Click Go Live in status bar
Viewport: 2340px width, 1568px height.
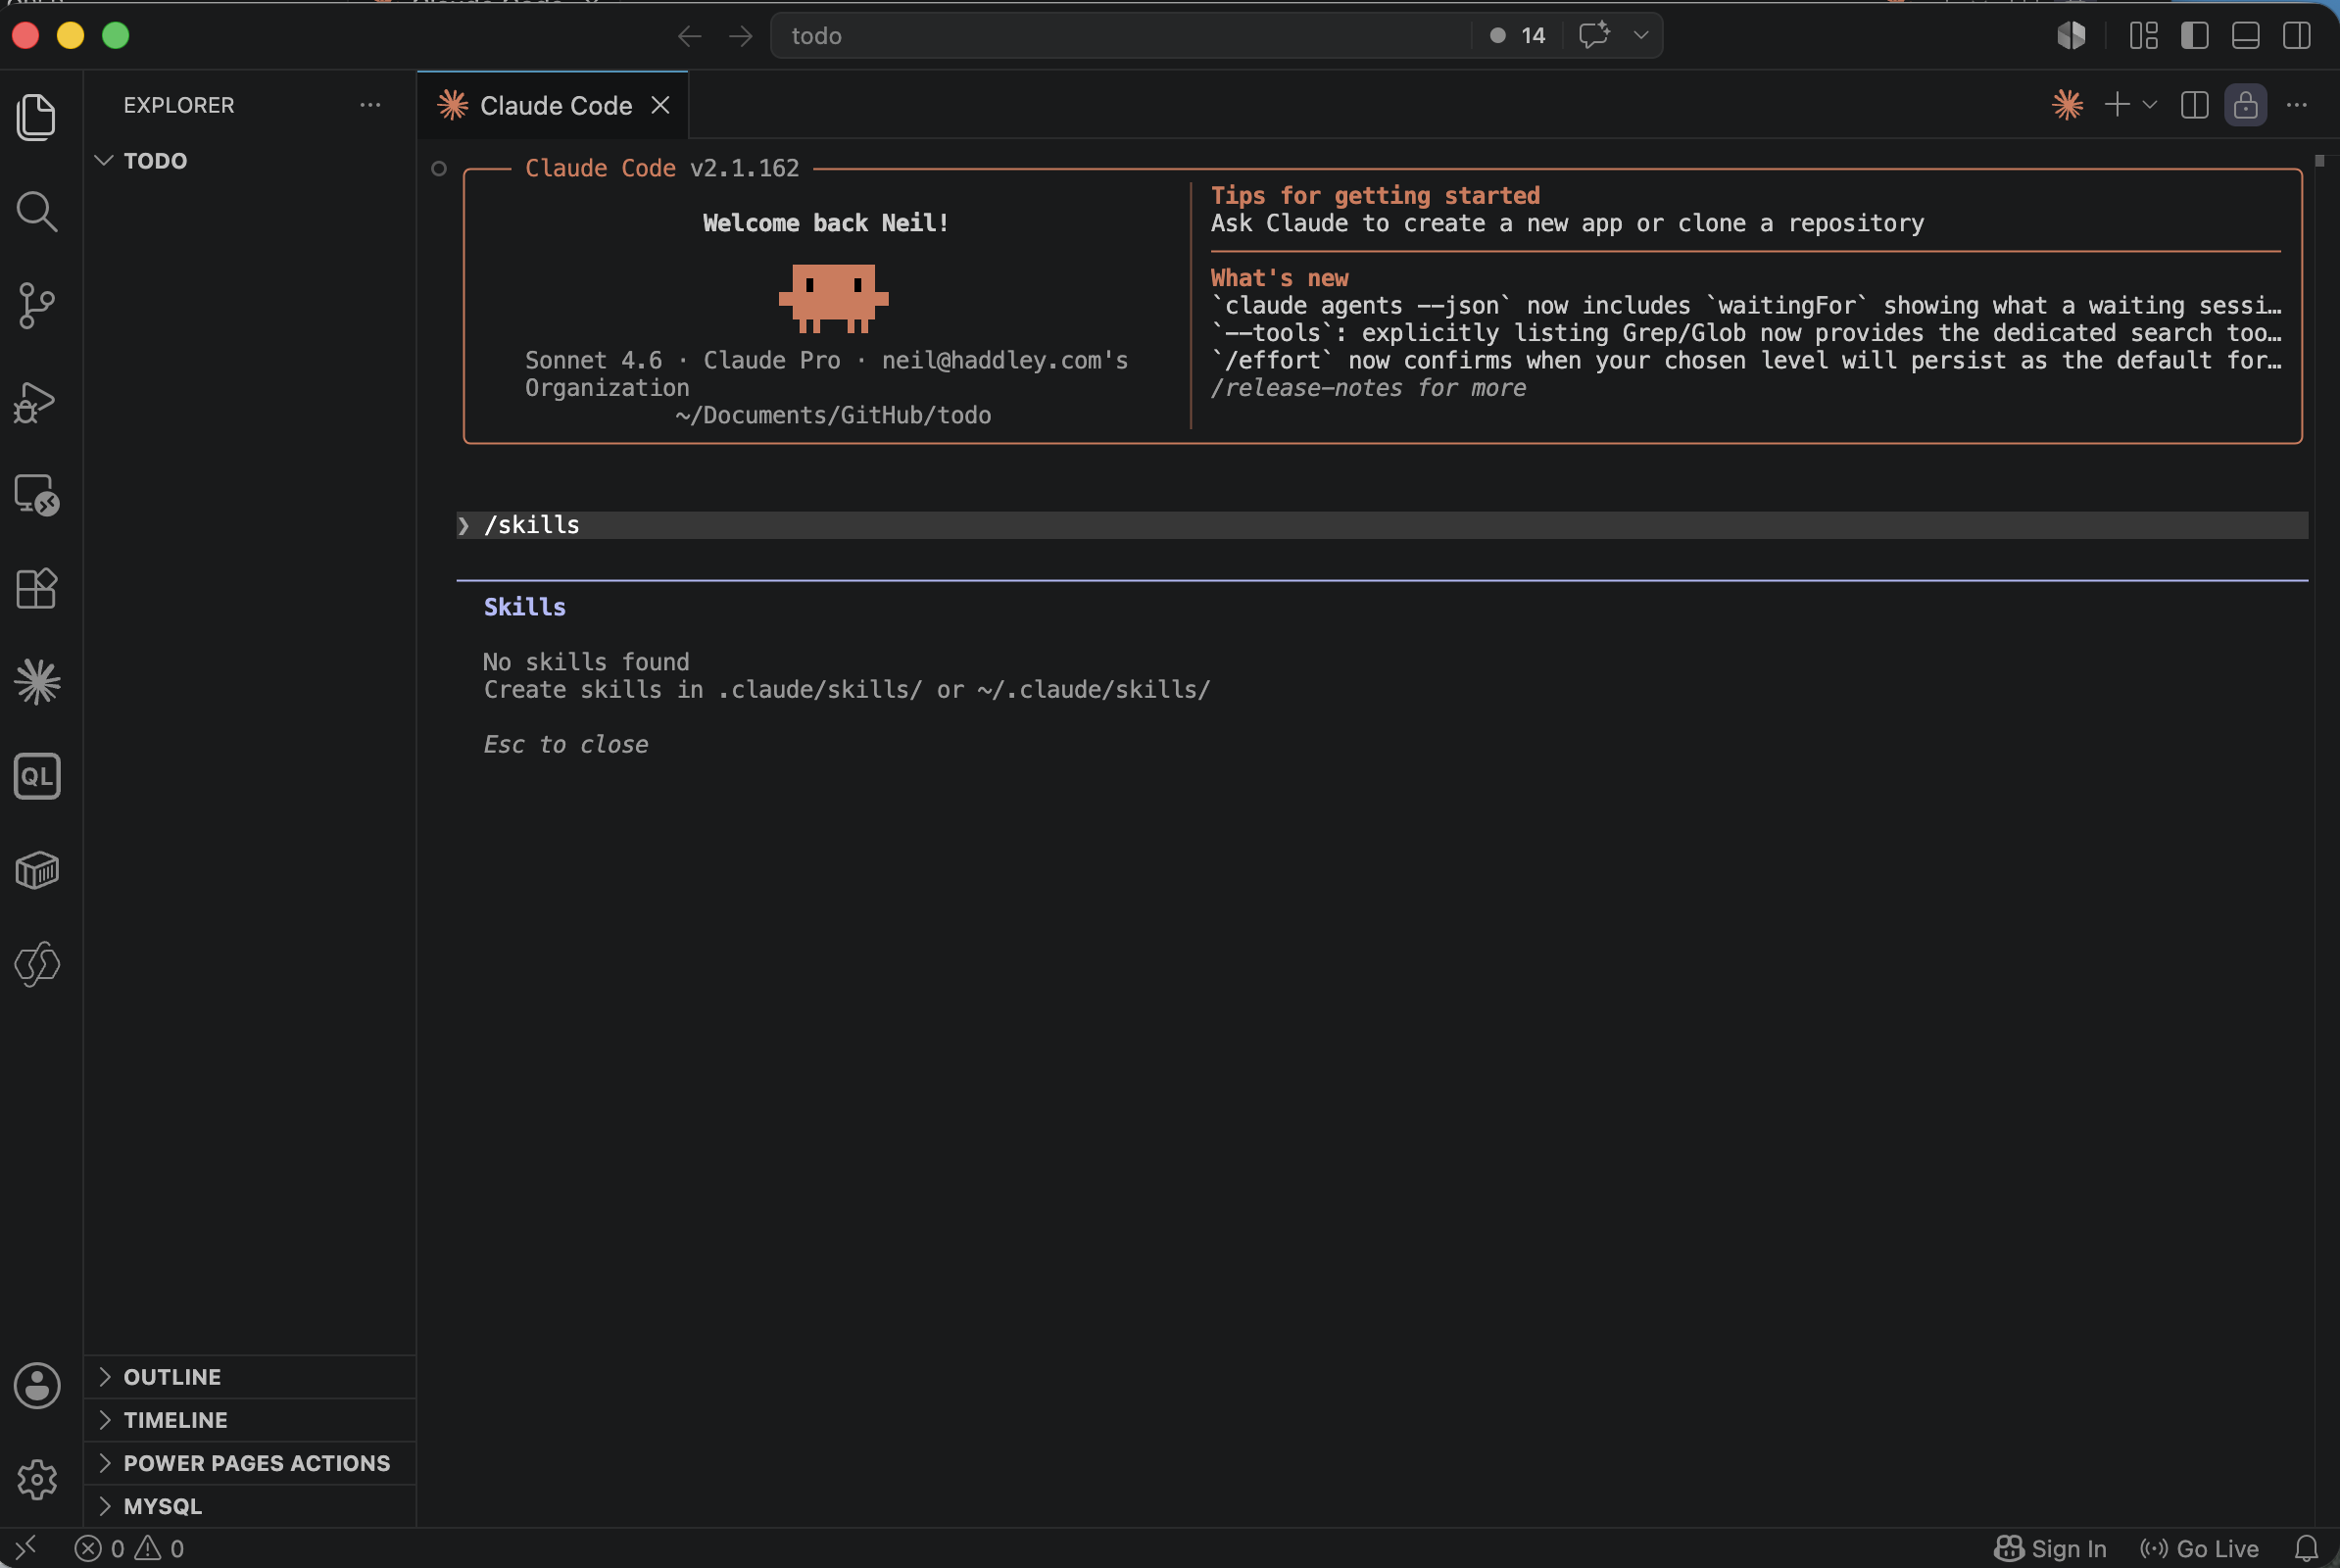pyautogui.click(x=2199, y=1548)
